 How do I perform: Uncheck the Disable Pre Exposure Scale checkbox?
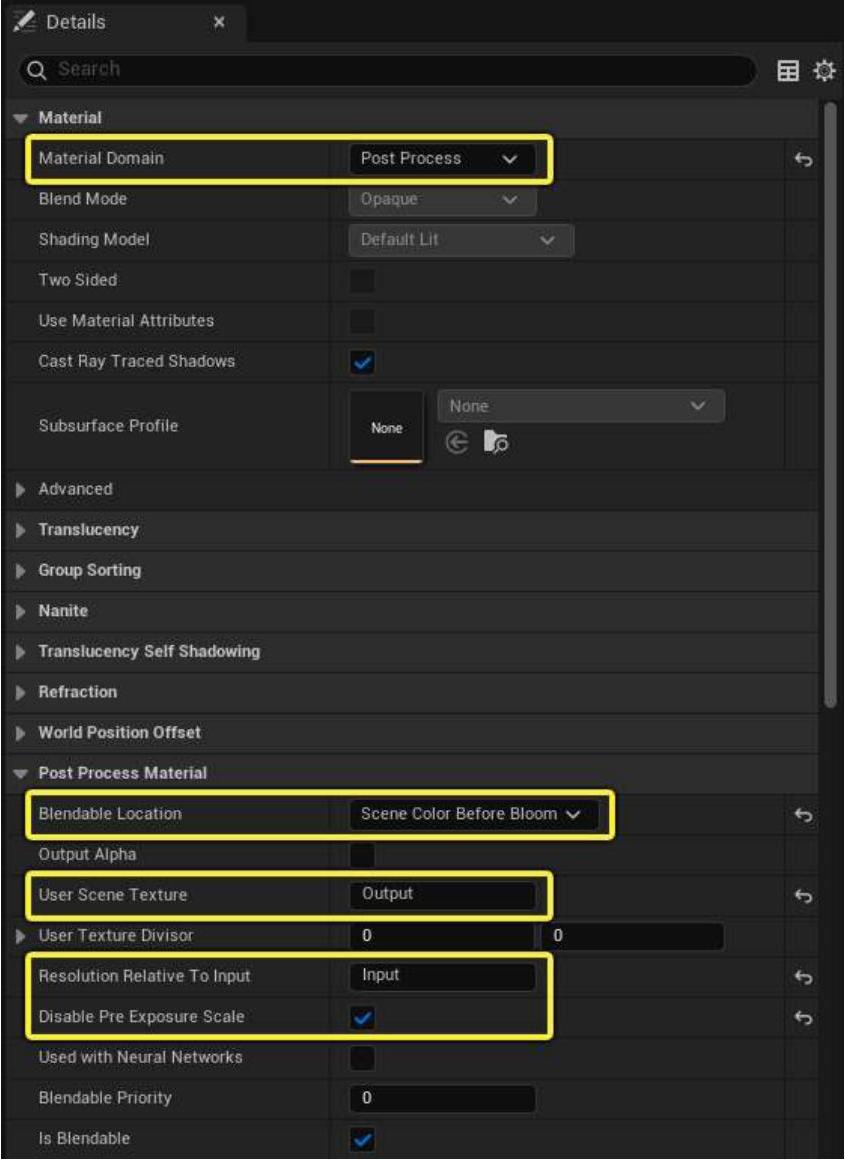click(362, 1018)
